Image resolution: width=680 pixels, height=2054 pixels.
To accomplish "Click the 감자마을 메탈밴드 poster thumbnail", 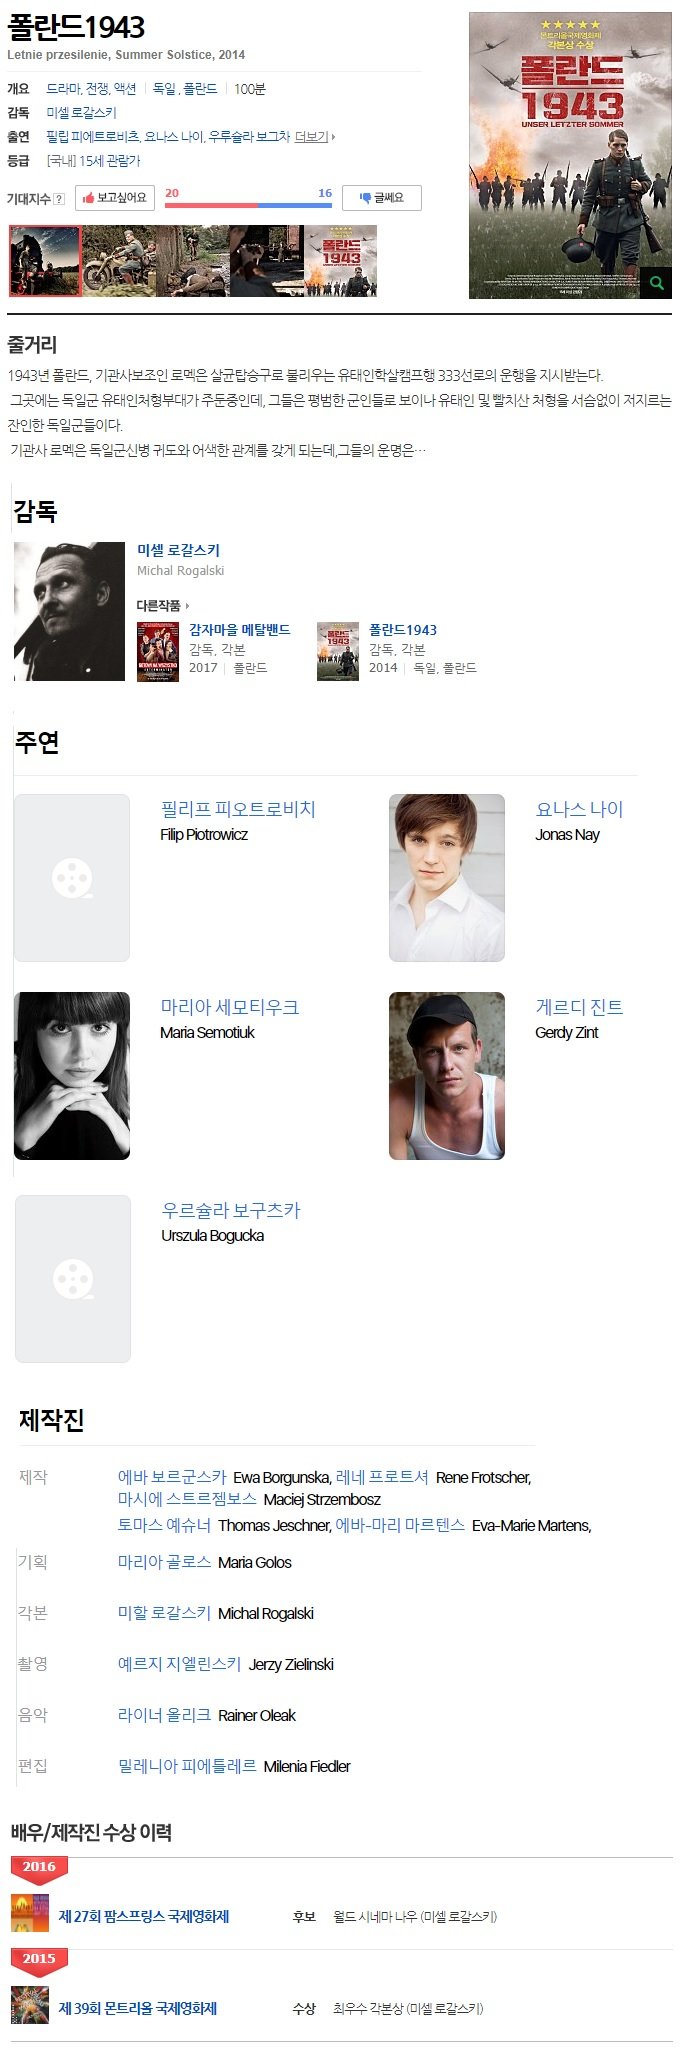I will tap(158, 651).
